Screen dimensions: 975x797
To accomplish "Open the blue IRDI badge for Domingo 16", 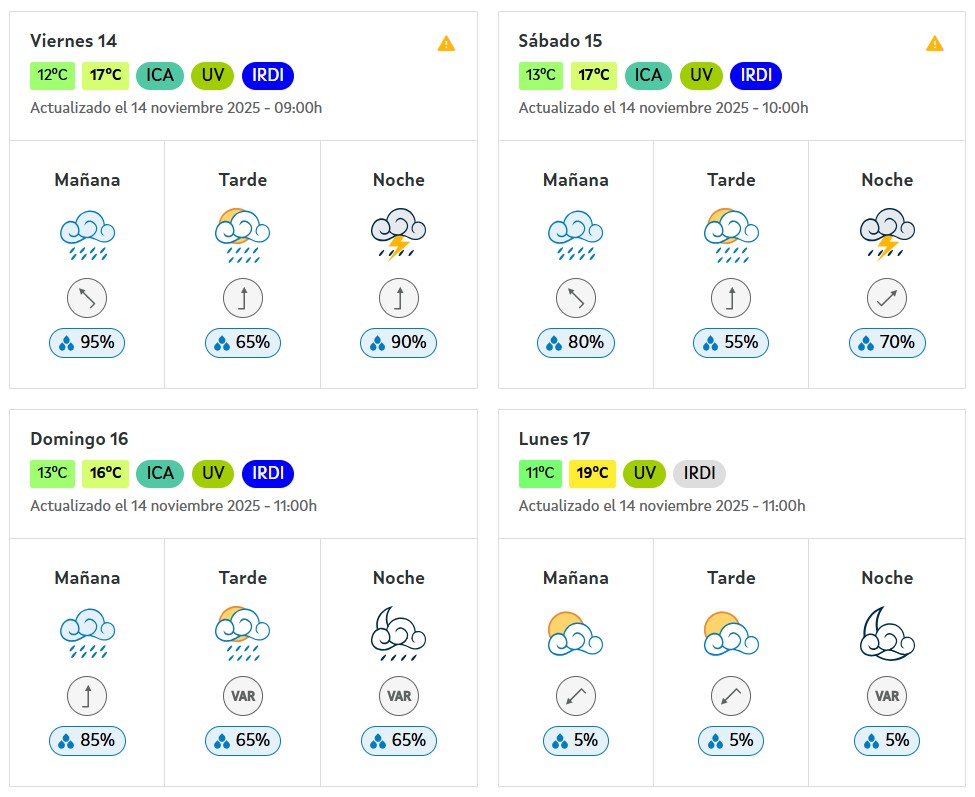I will pyautogui.click(x=268, y=473).
